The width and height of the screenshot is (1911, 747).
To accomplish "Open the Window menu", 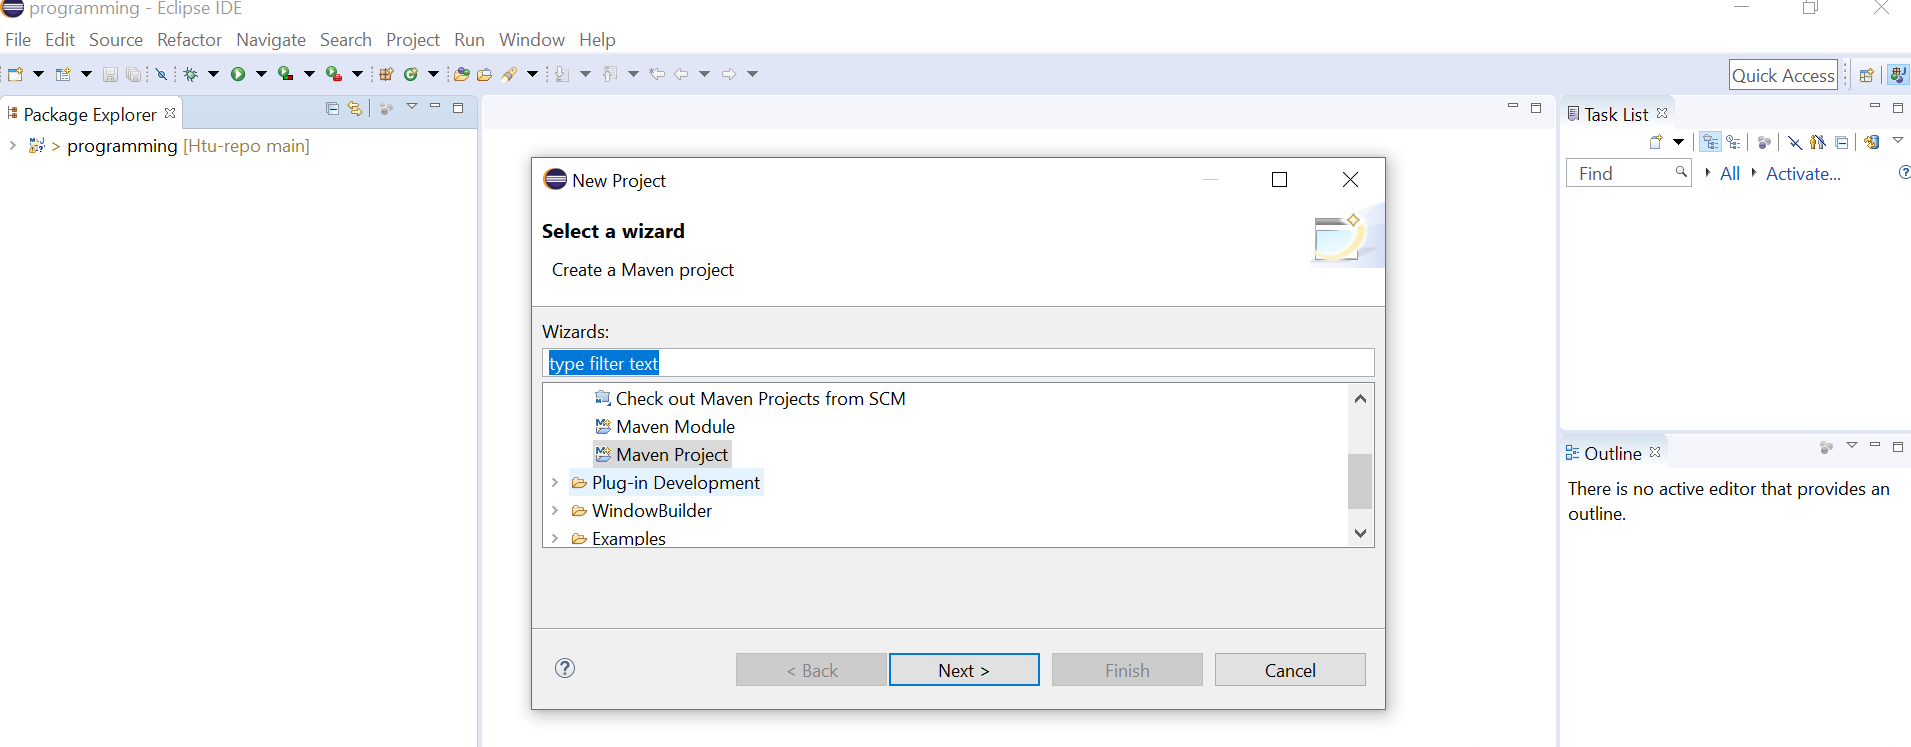I will tap(532, 40).
